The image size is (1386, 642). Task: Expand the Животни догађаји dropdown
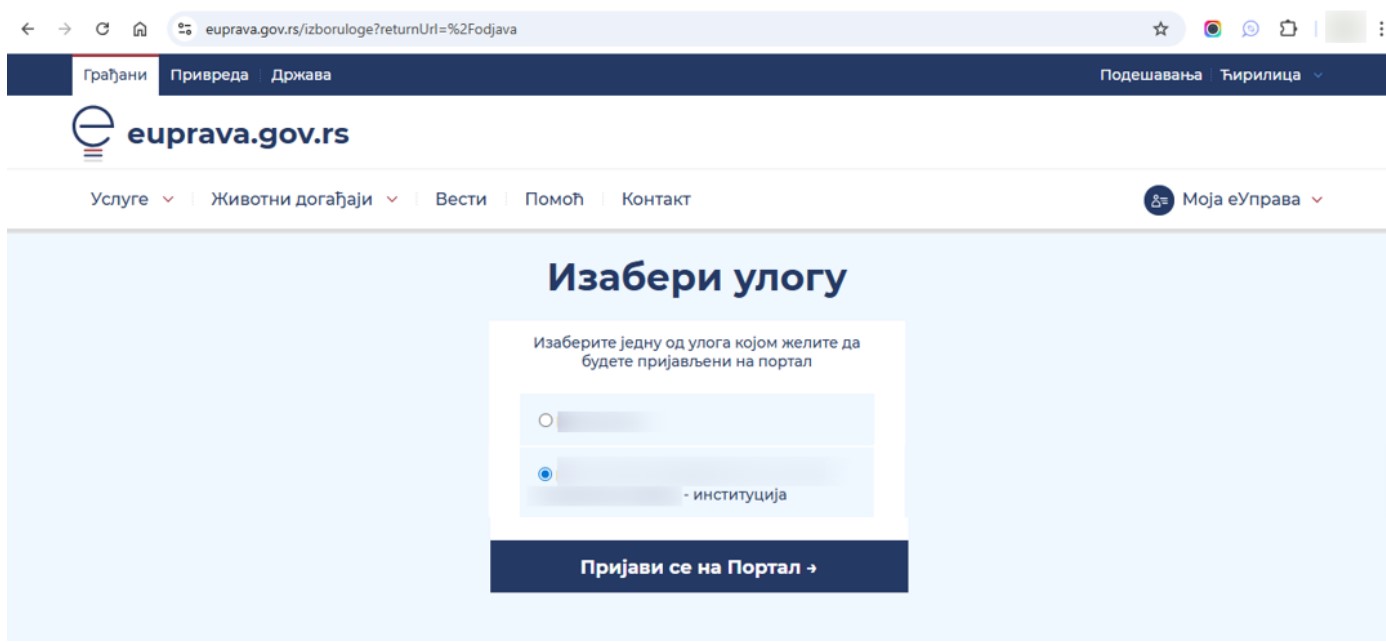coord(305,199)
